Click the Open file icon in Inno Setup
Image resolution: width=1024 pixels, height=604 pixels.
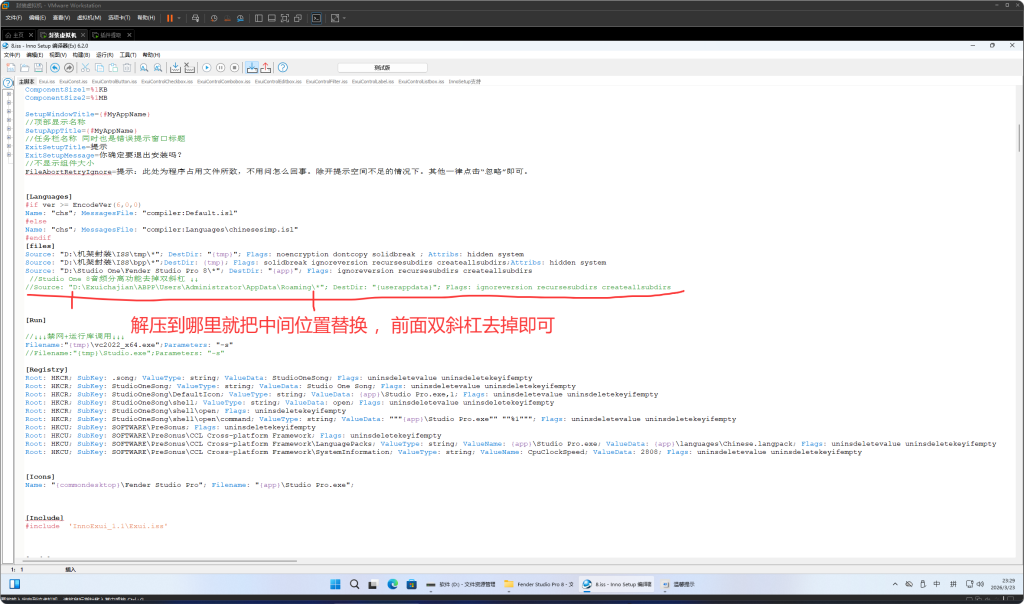(25, 67)
